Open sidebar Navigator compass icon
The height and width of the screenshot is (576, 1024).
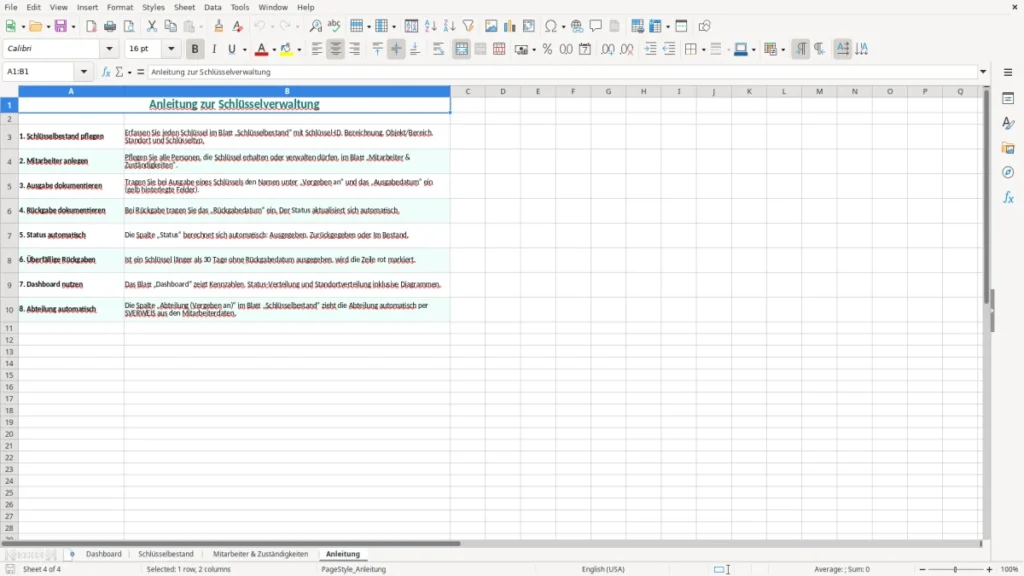pyautogui.click(x=1008, y=172)
